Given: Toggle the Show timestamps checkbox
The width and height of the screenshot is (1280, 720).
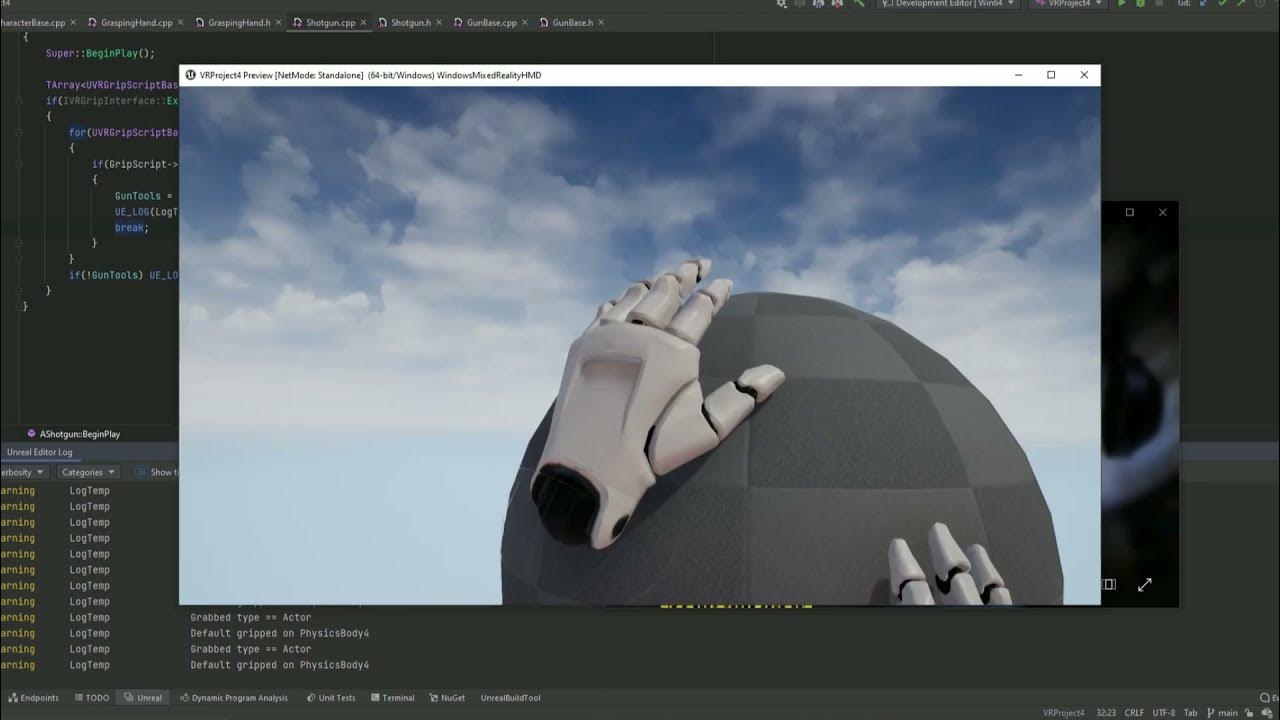Looking at the screenshot, I should [141, 472].
